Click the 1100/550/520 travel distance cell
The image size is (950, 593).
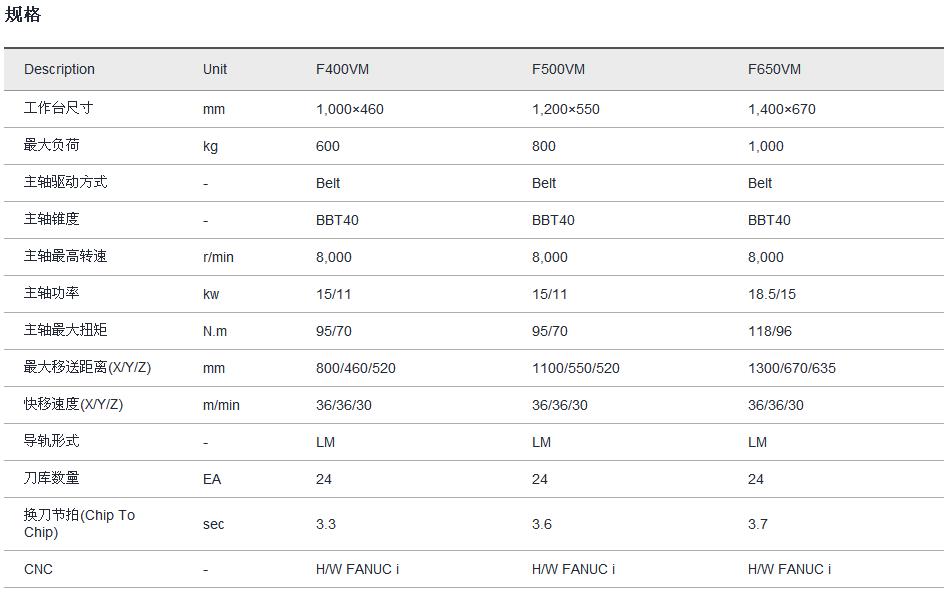pyautogui.click(x=575, y=368)
